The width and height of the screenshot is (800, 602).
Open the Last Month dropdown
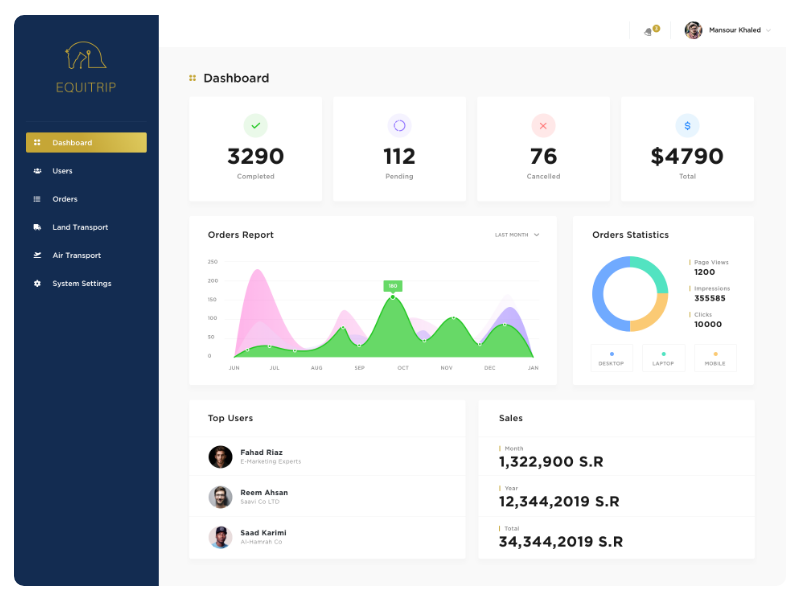[x=517, y=235]
